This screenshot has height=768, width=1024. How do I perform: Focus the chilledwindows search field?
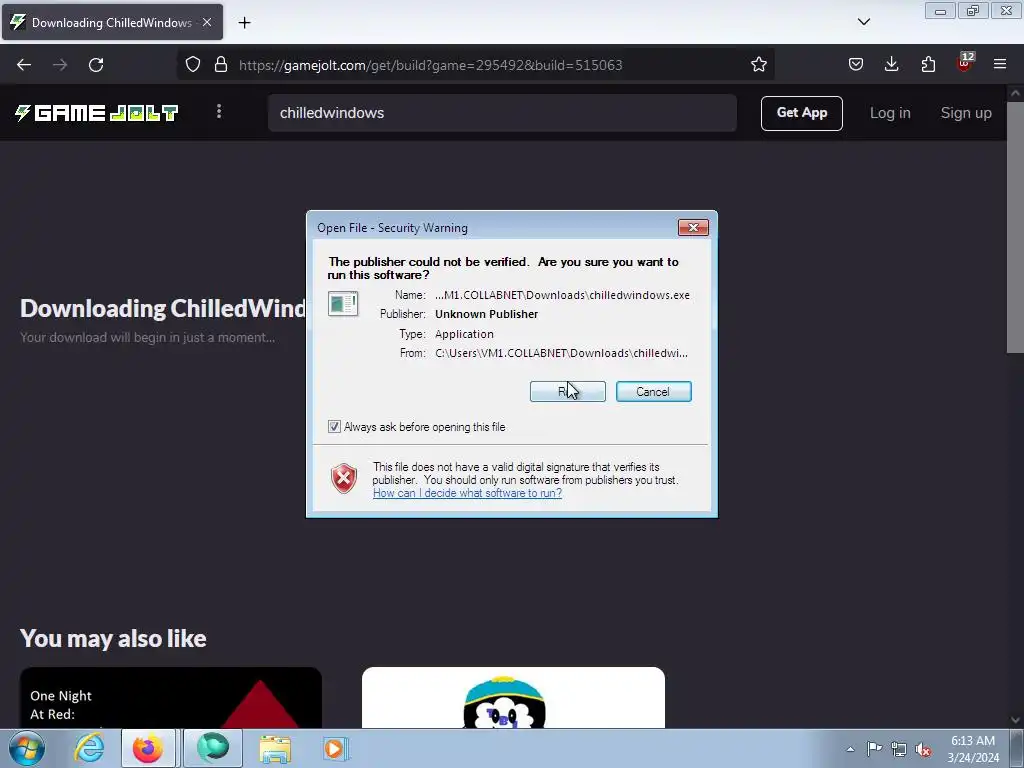coord(502,113)
